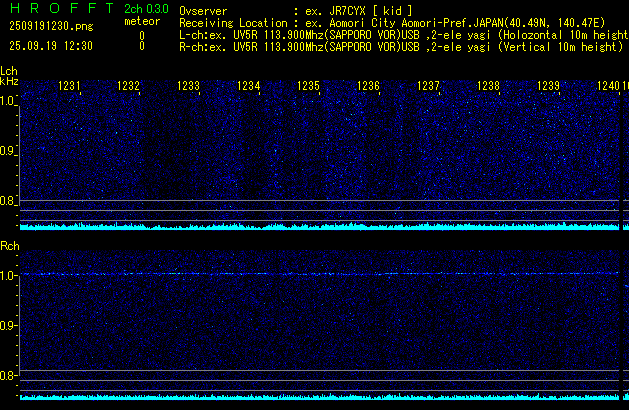Viewport: 629px width, 410px height.
Task: Click the green 'meteor' label
Action: coord(140,20)
